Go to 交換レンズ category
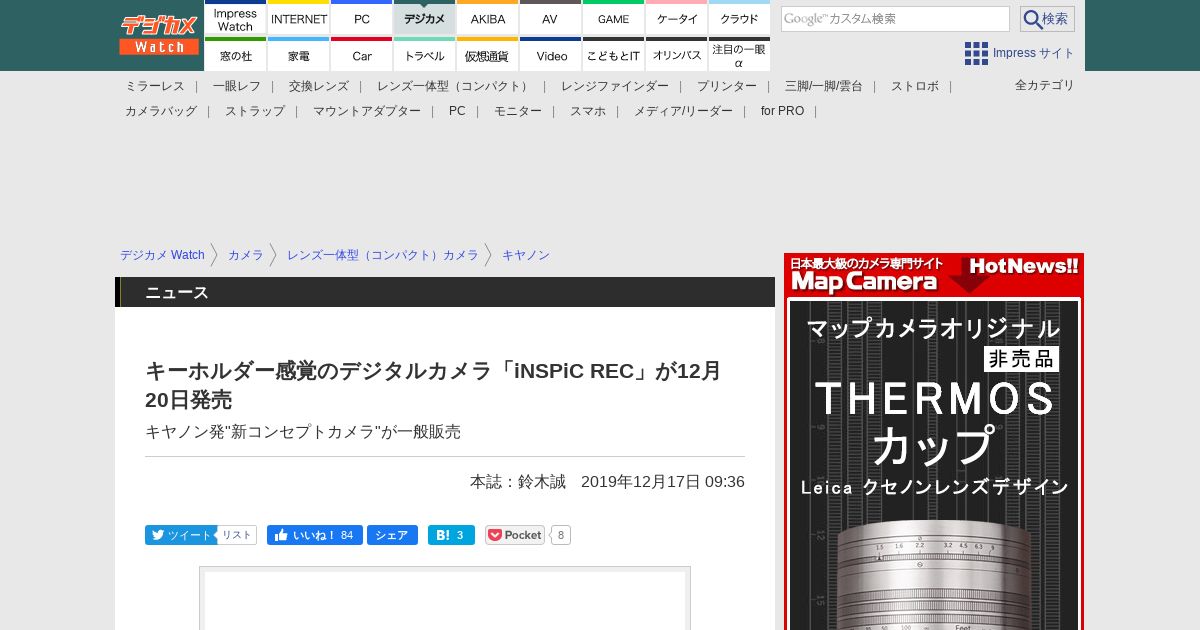 (x=319, y=86)
